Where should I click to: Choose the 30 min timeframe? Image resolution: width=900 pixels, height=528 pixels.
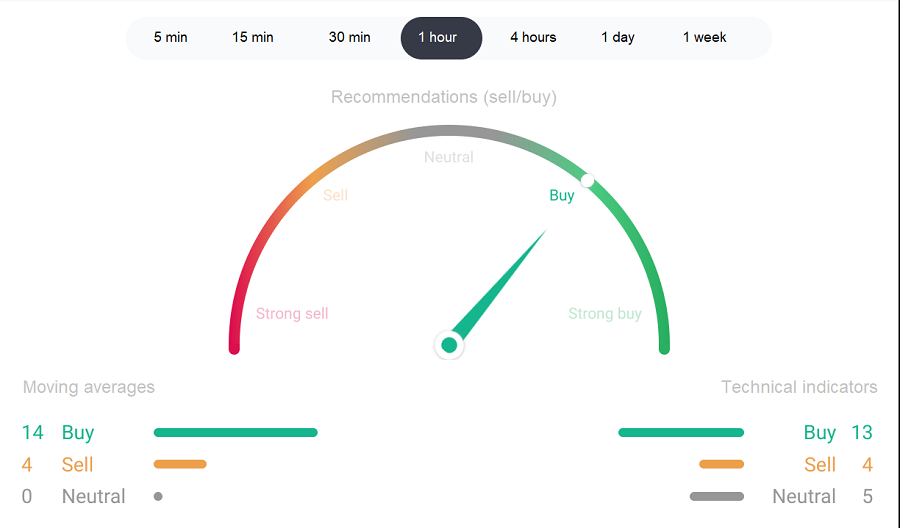[350, 37]
